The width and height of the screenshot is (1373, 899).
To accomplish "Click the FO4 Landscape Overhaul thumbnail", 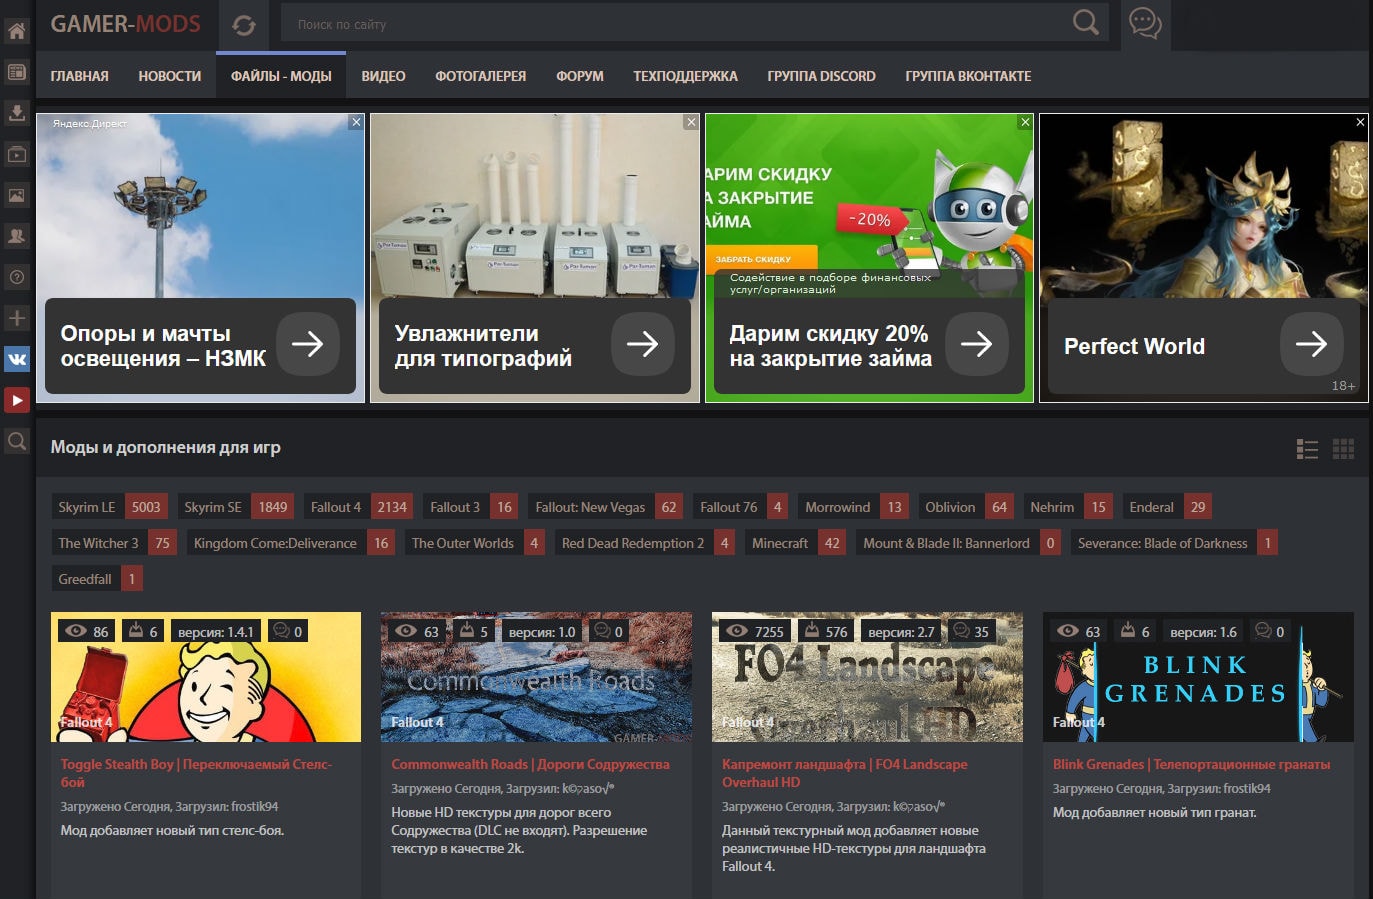I will [867, 677].
